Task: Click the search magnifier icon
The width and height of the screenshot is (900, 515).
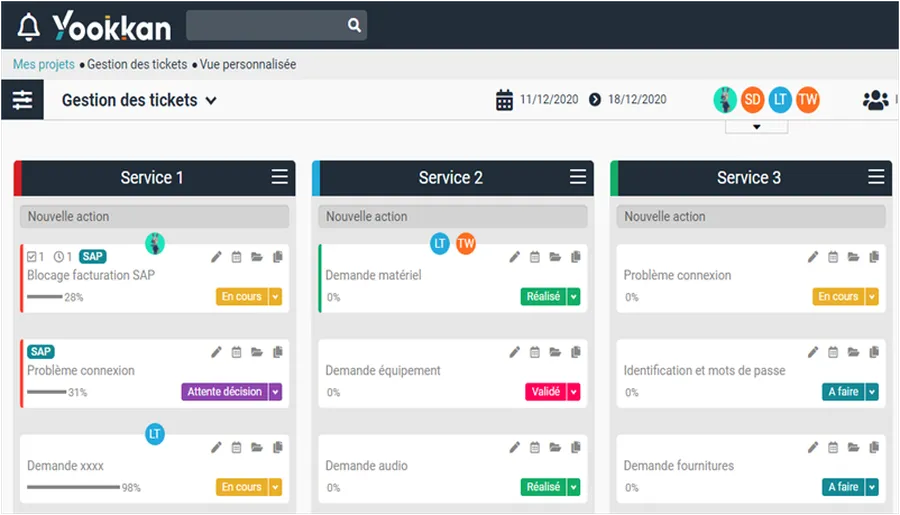Action: [354, 25]
